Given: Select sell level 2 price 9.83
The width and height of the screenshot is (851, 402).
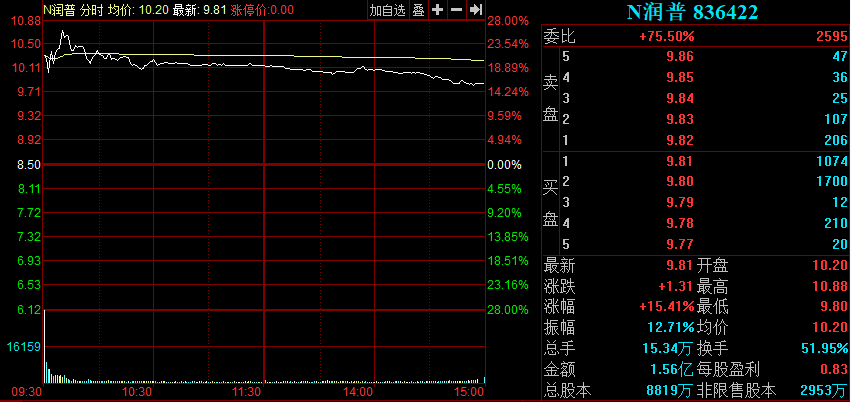Looking at the screenshot, I should click(x=682, y=119).
